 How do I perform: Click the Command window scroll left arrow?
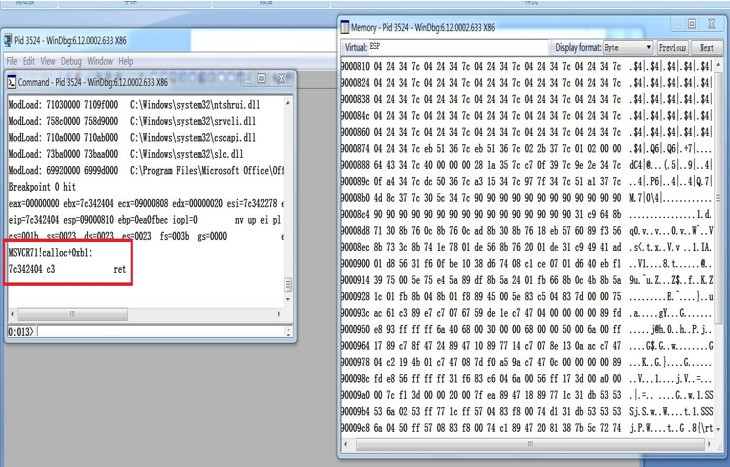pyautogui.click(x=13, y=314)
